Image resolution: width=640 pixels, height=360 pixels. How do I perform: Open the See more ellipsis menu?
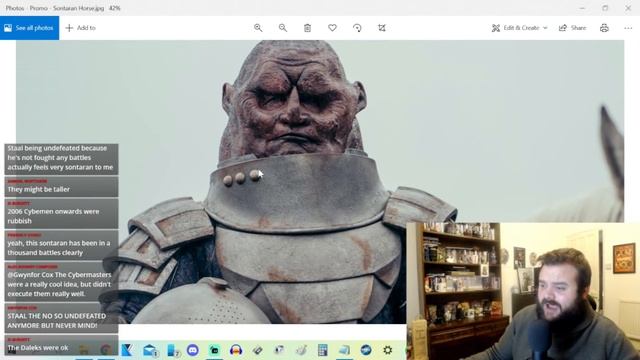628,28
